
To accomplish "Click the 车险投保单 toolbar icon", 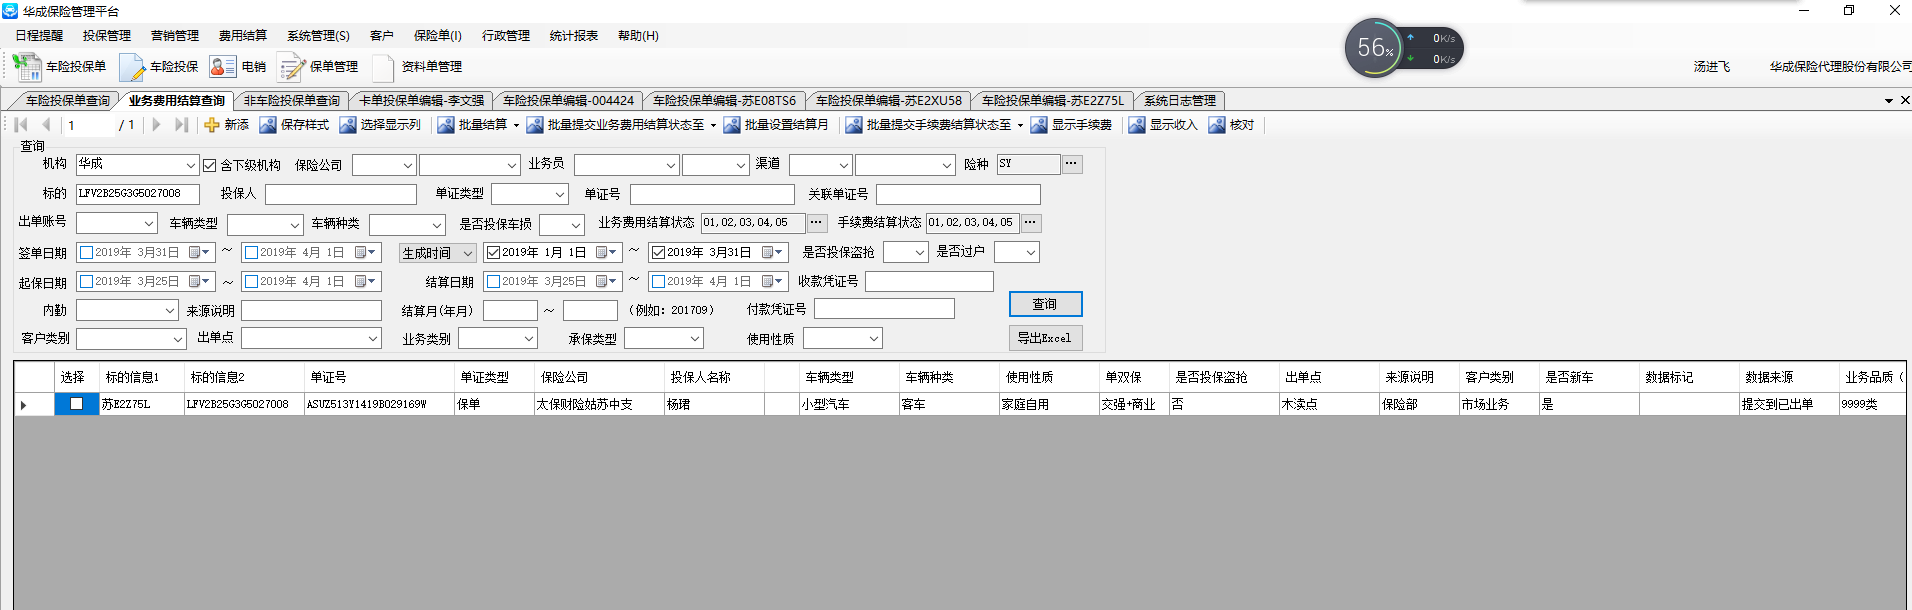I will [x=27, y=67].
